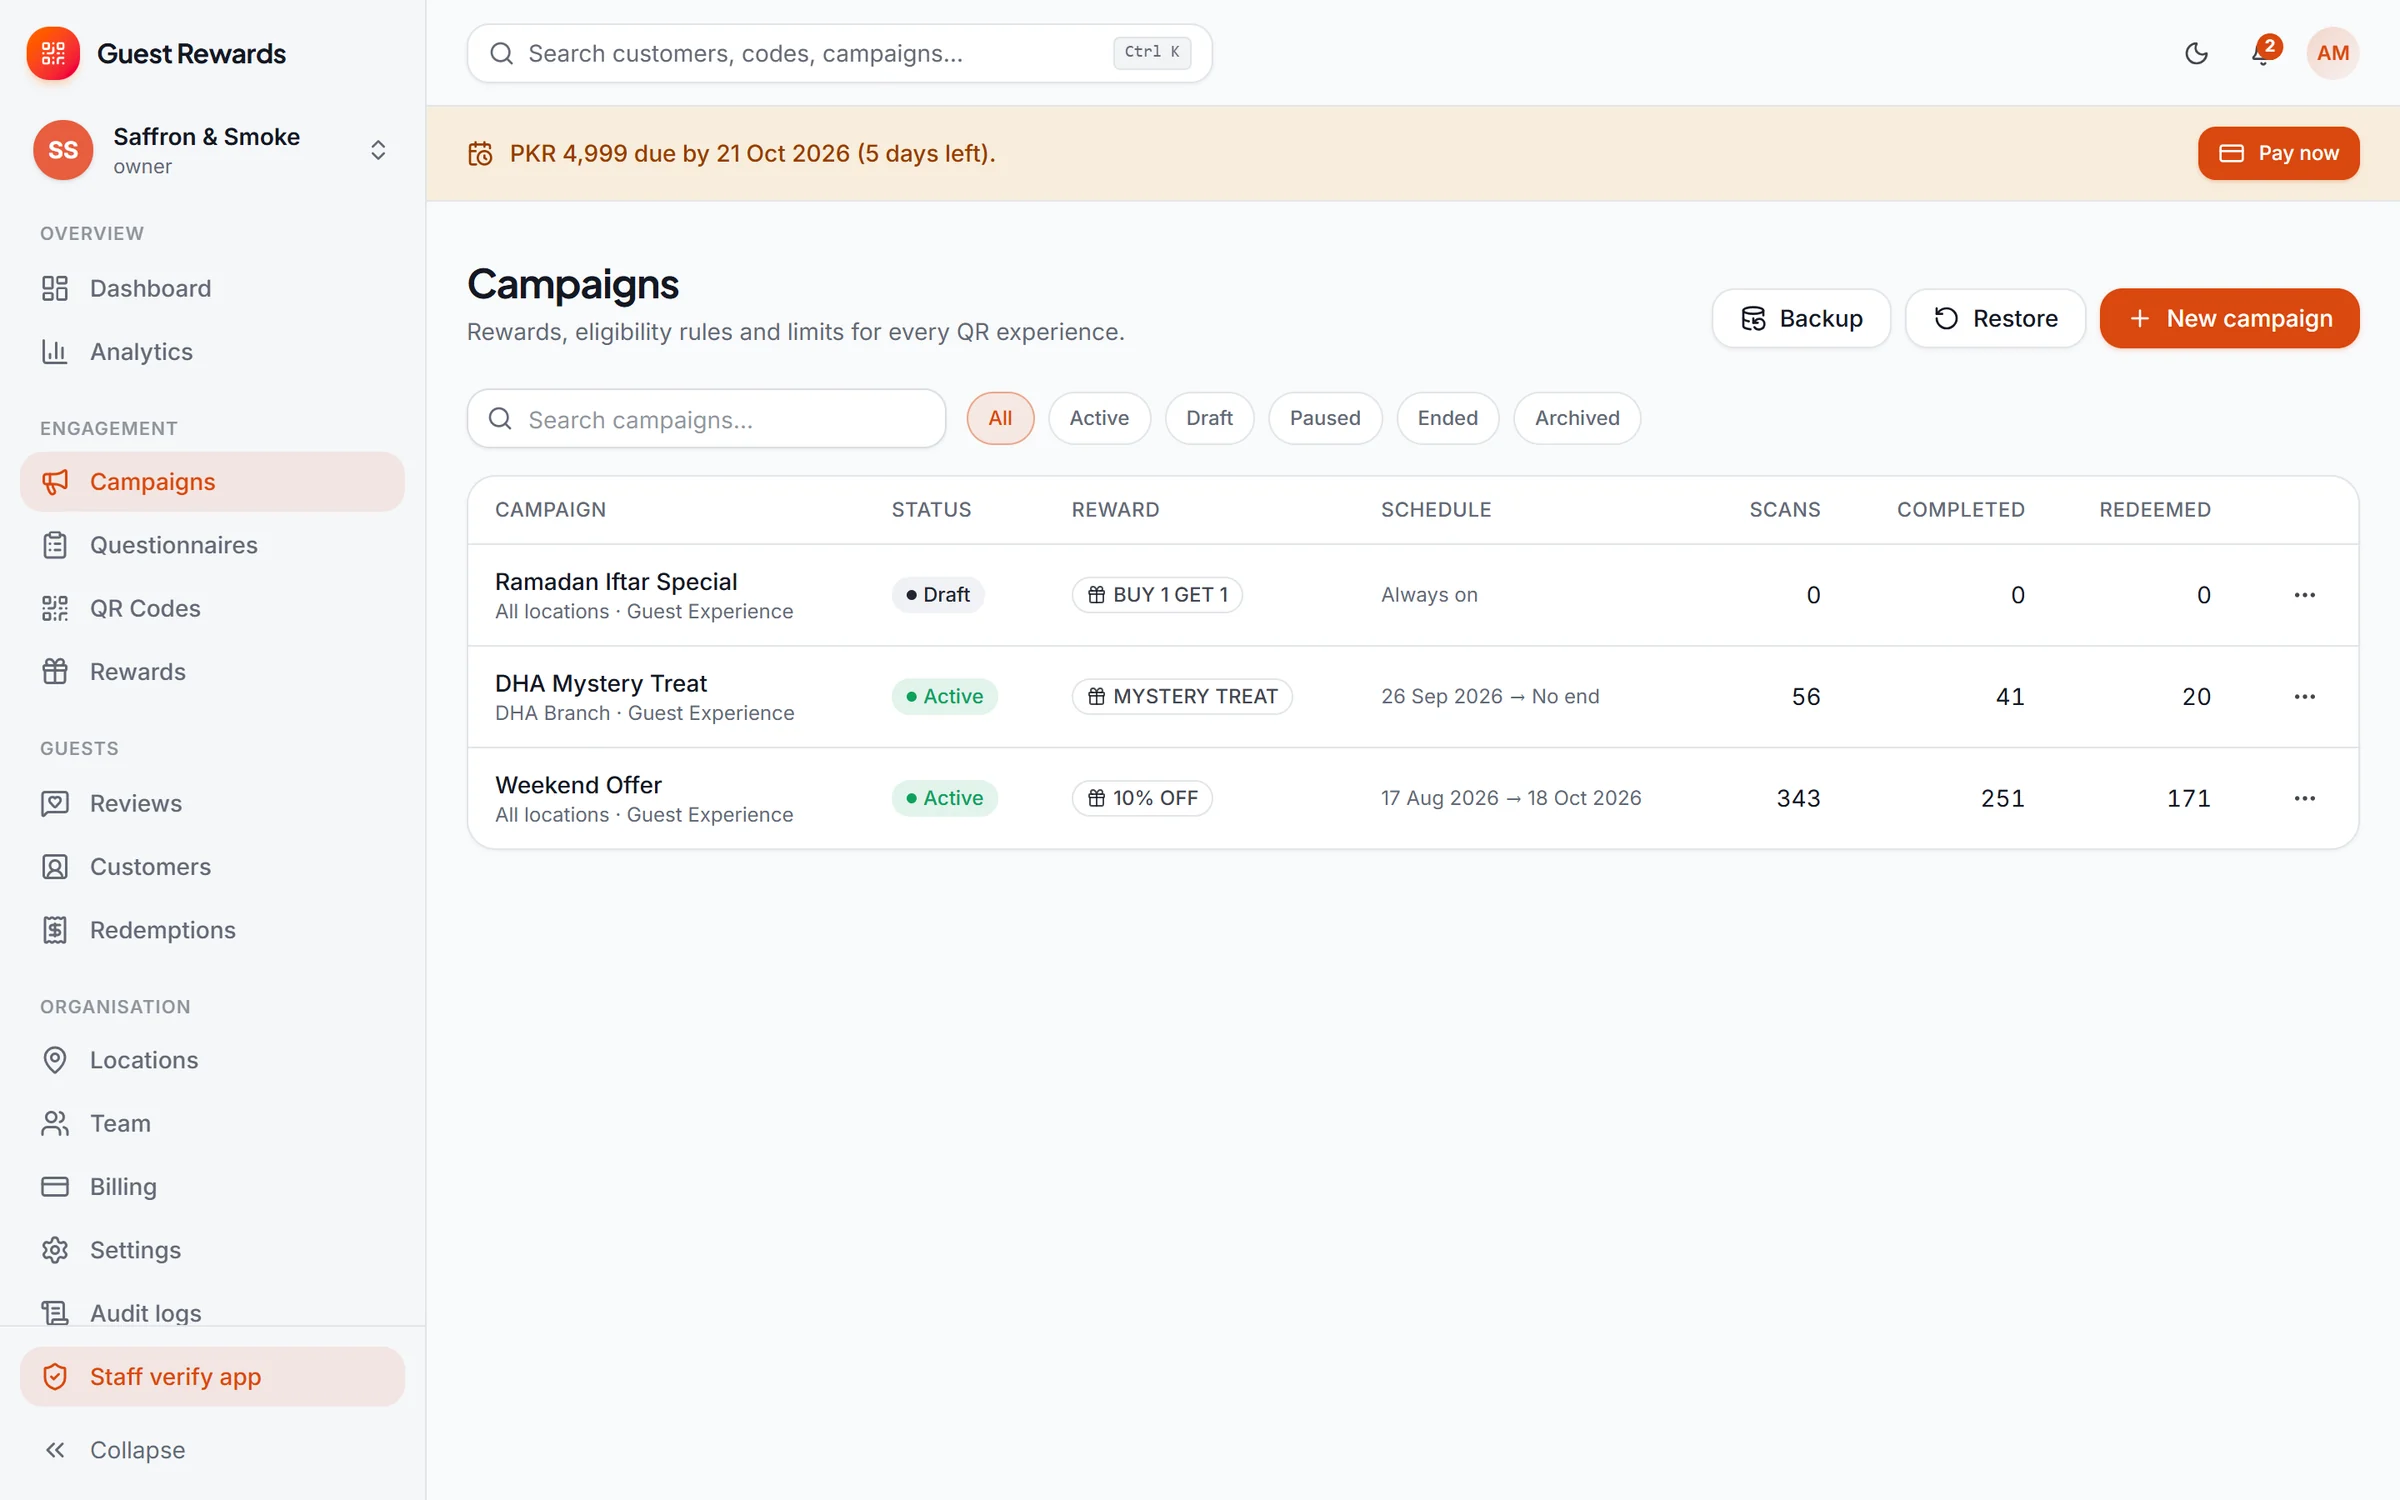Create a New campaign

(x=2229, y=318)
